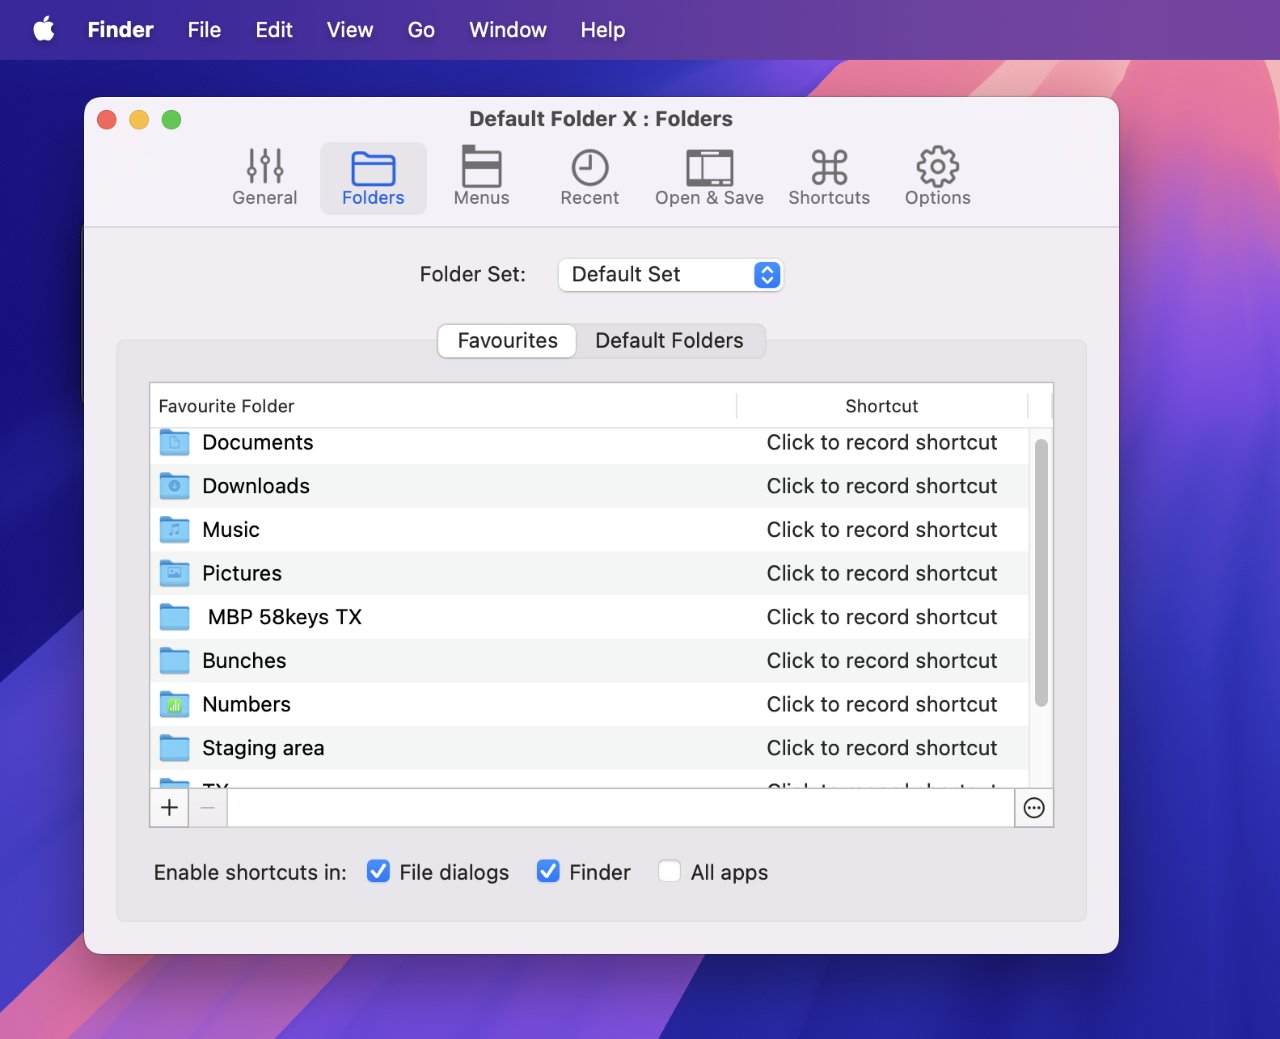Open the Apple menu
The height and width of the screenshot is (1039, 1280).
click(44, 30)
